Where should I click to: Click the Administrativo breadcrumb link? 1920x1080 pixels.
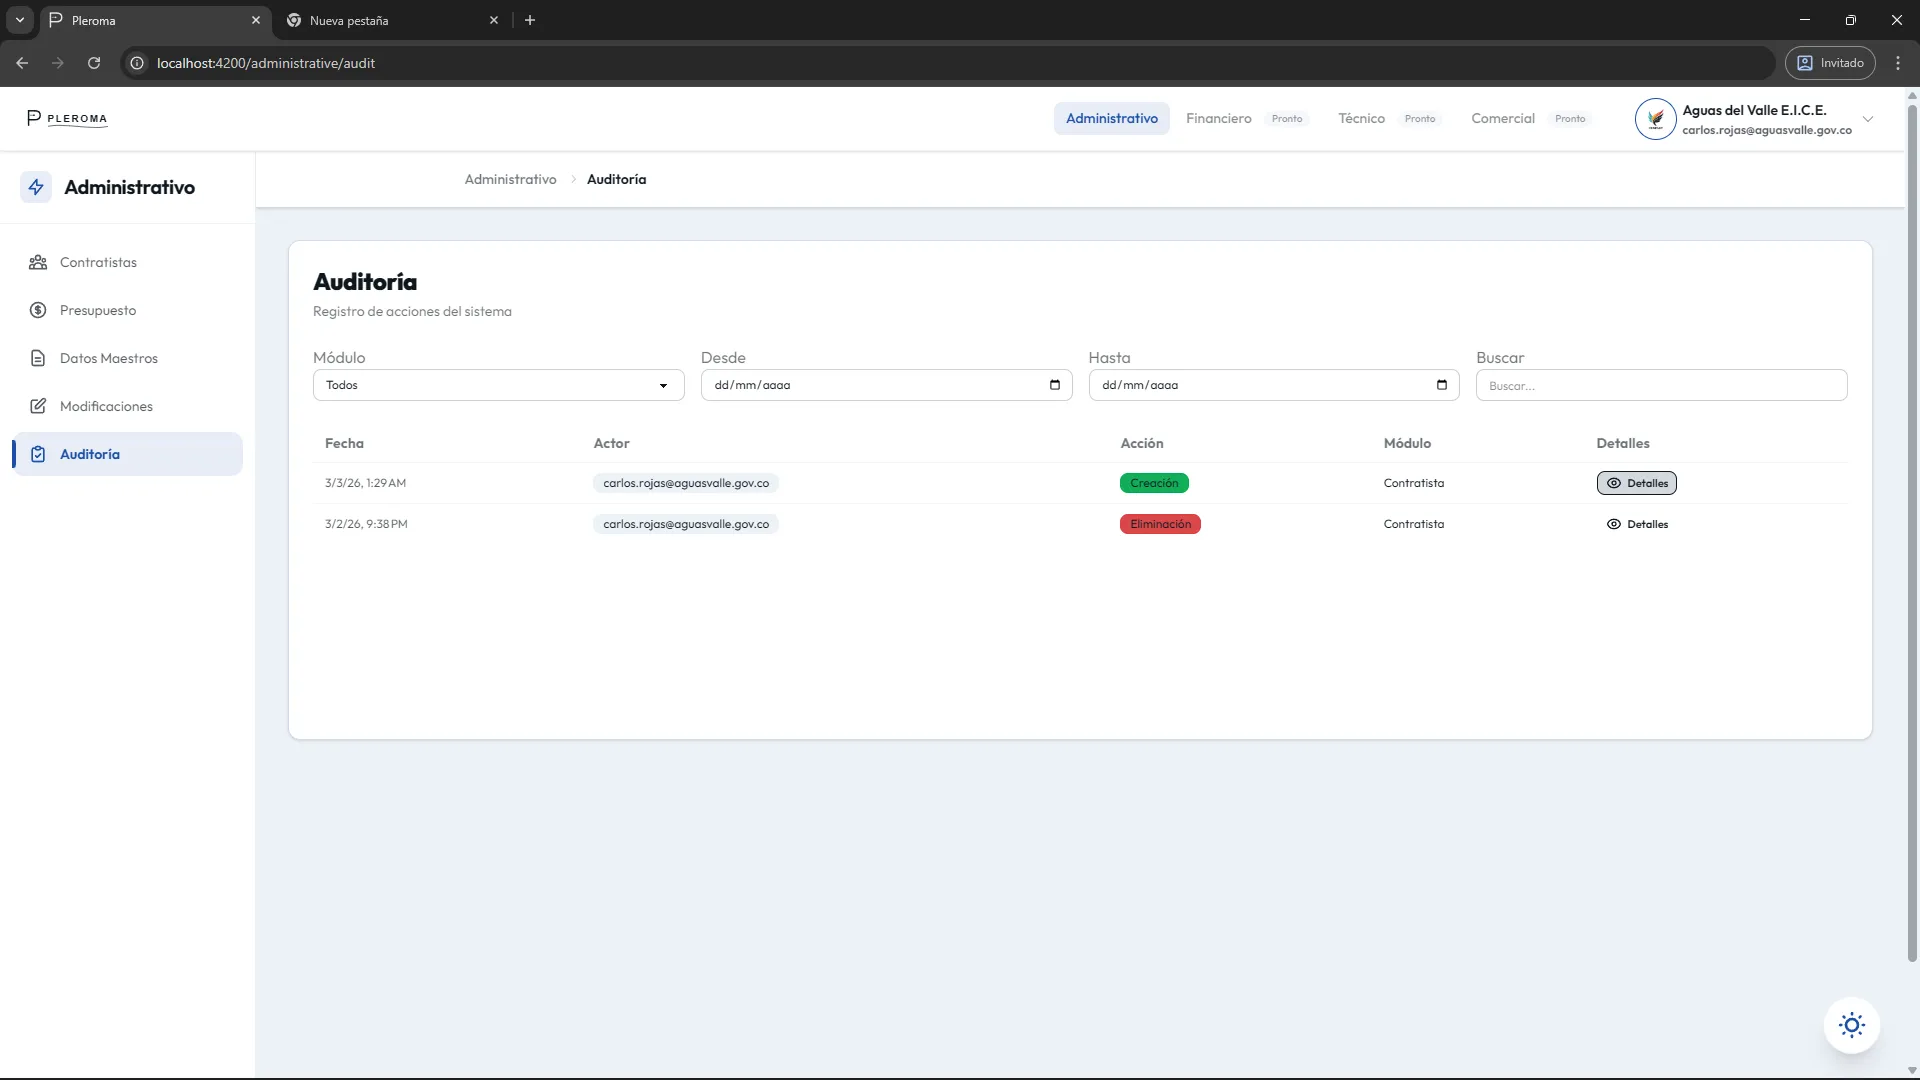coord(510,179)
